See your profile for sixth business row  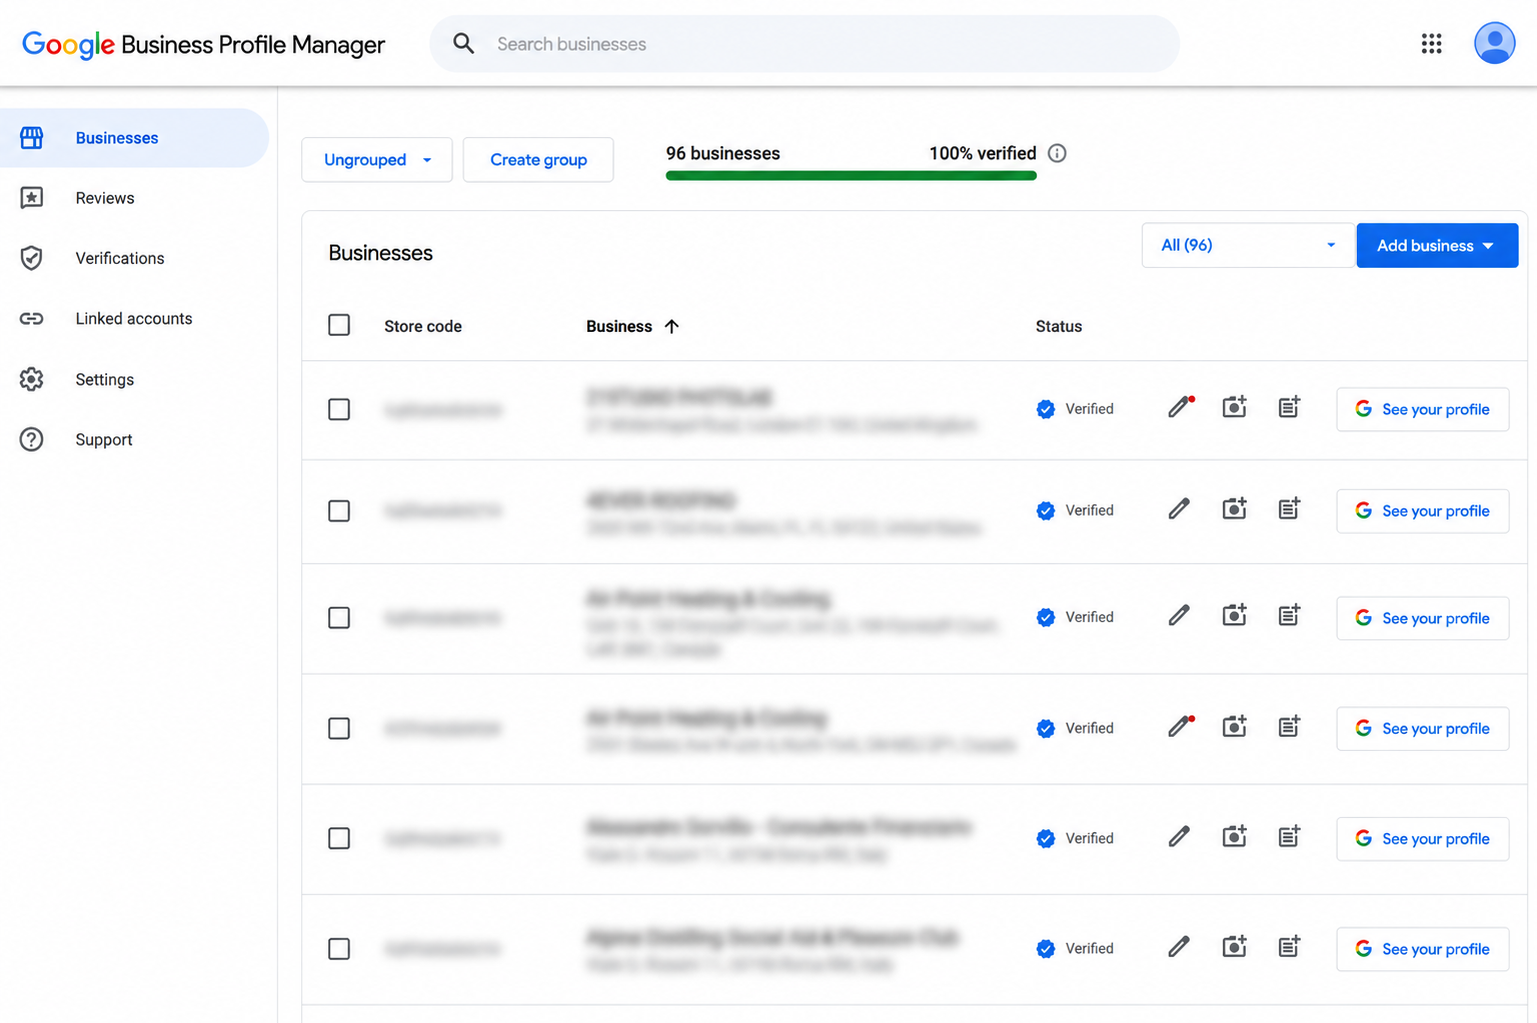pos(1422,949)
